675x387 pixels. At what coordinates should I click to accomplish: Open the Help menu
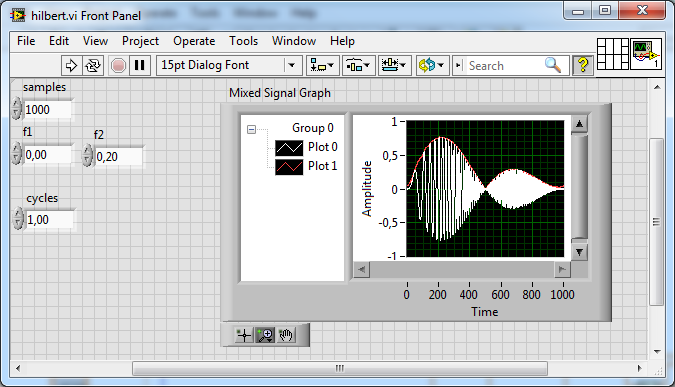(342, 41)
